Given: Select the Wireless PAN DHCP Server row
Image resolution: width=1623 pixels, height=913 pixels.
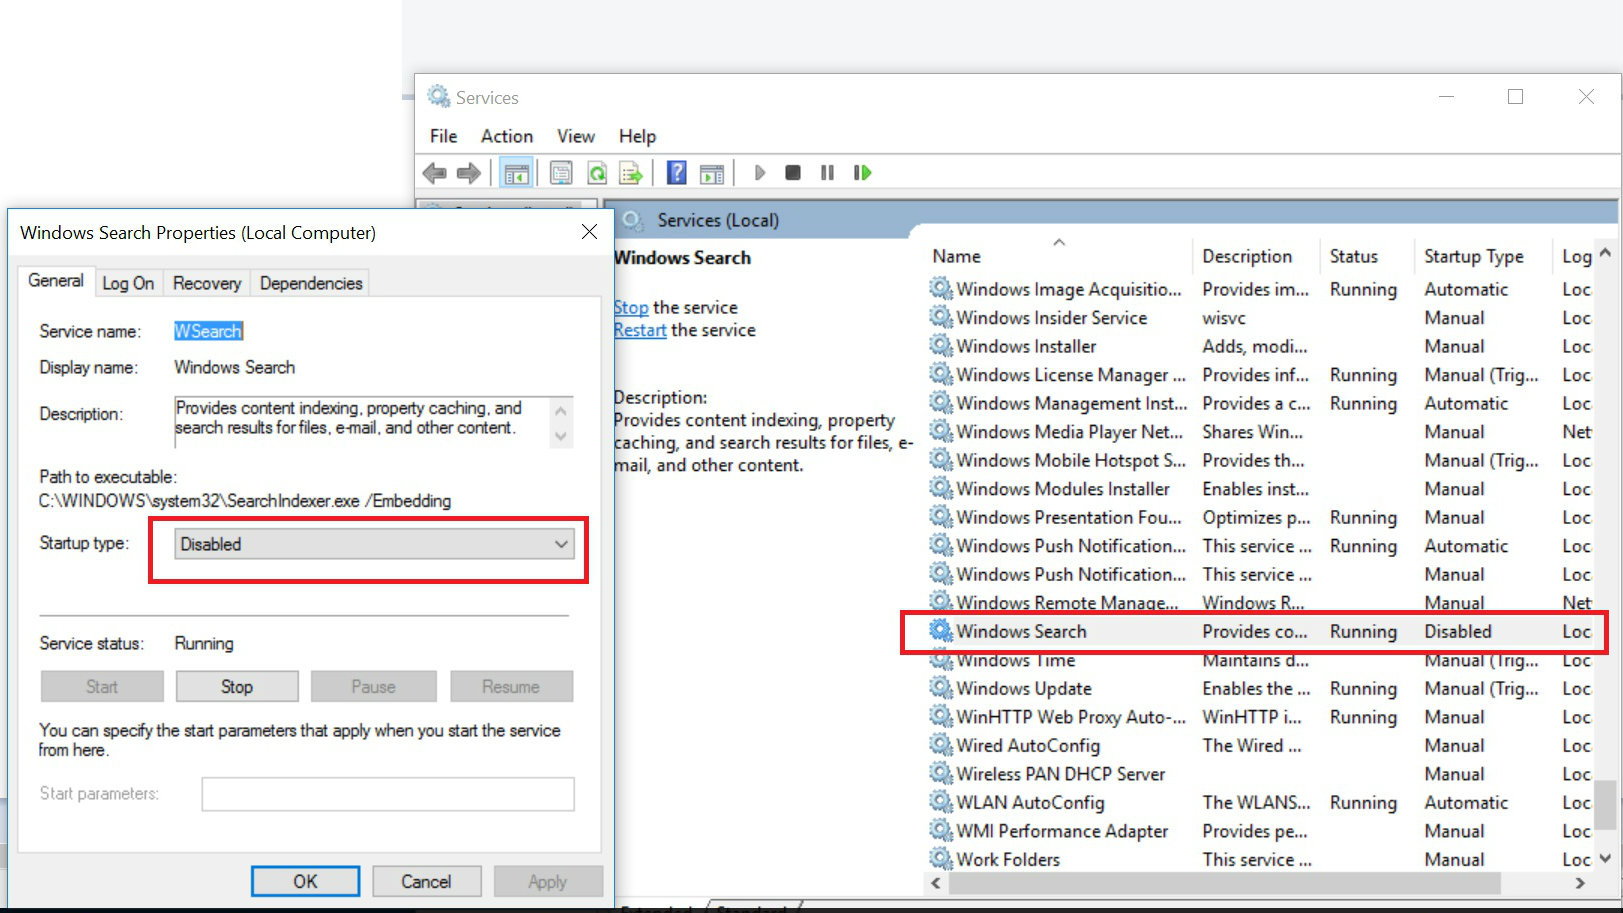Looking at the screenshot, I should [1259, 773].
